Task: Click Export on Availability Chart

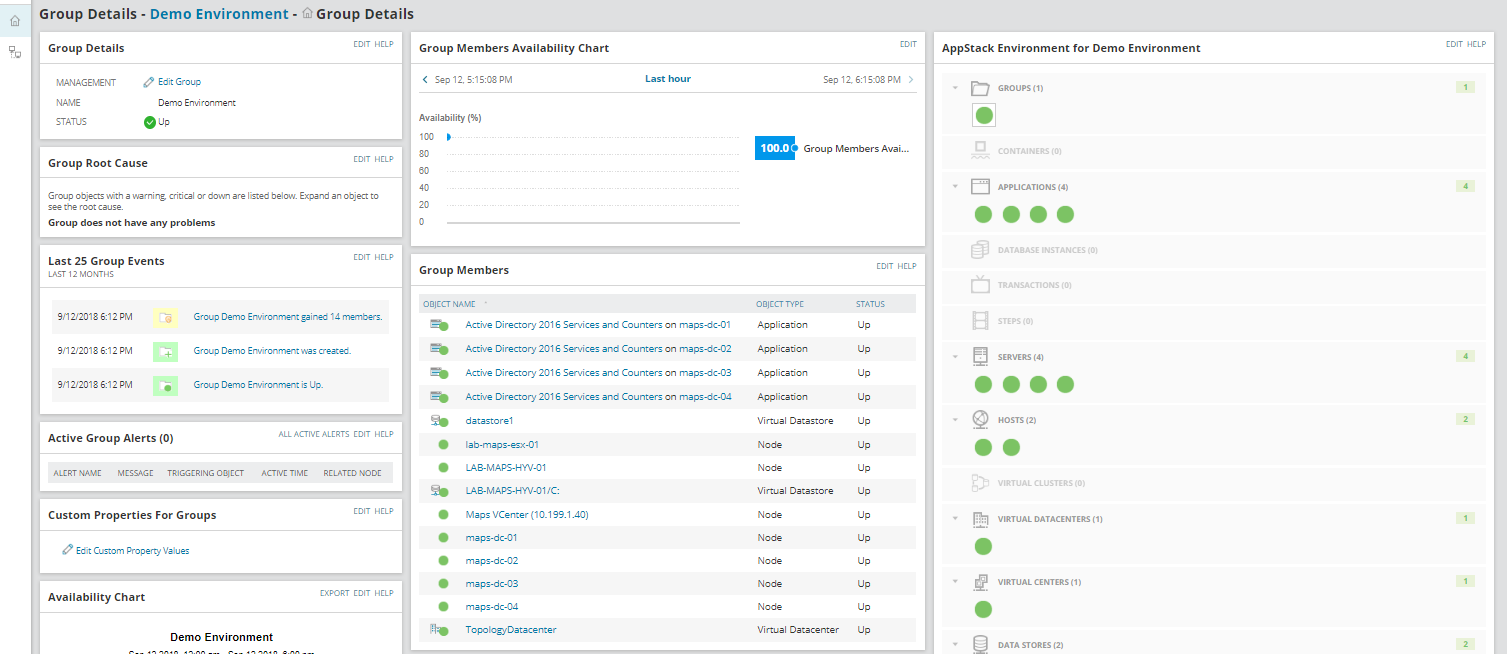Action: click(335, 593)
